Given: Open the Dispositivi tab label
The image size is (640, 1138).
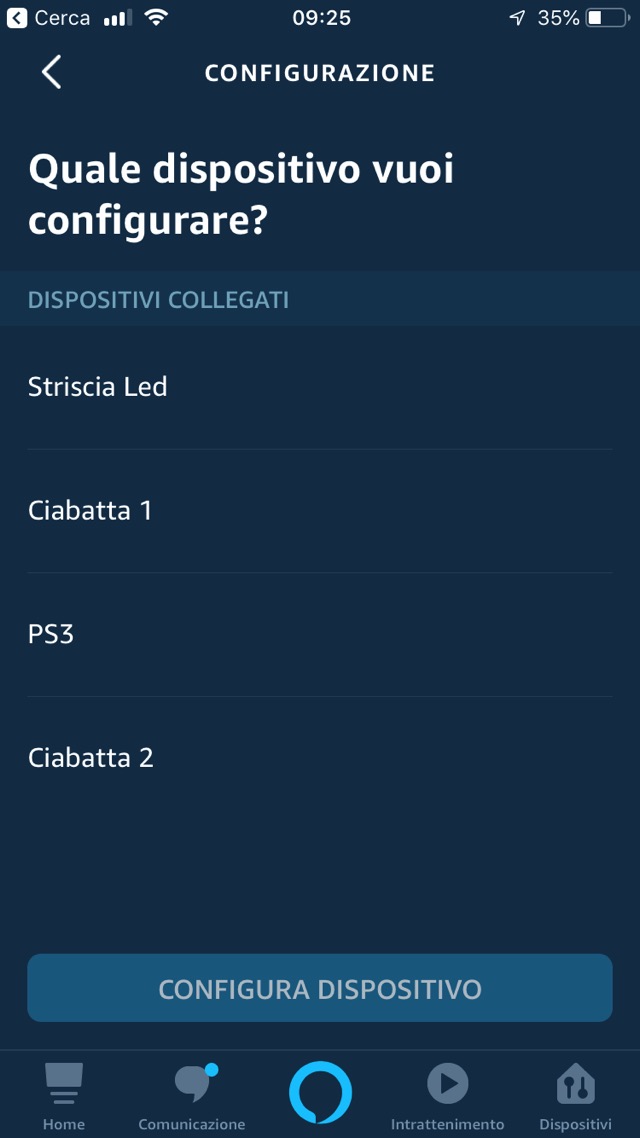Looking at the screenshot, I should (575, 1124).
